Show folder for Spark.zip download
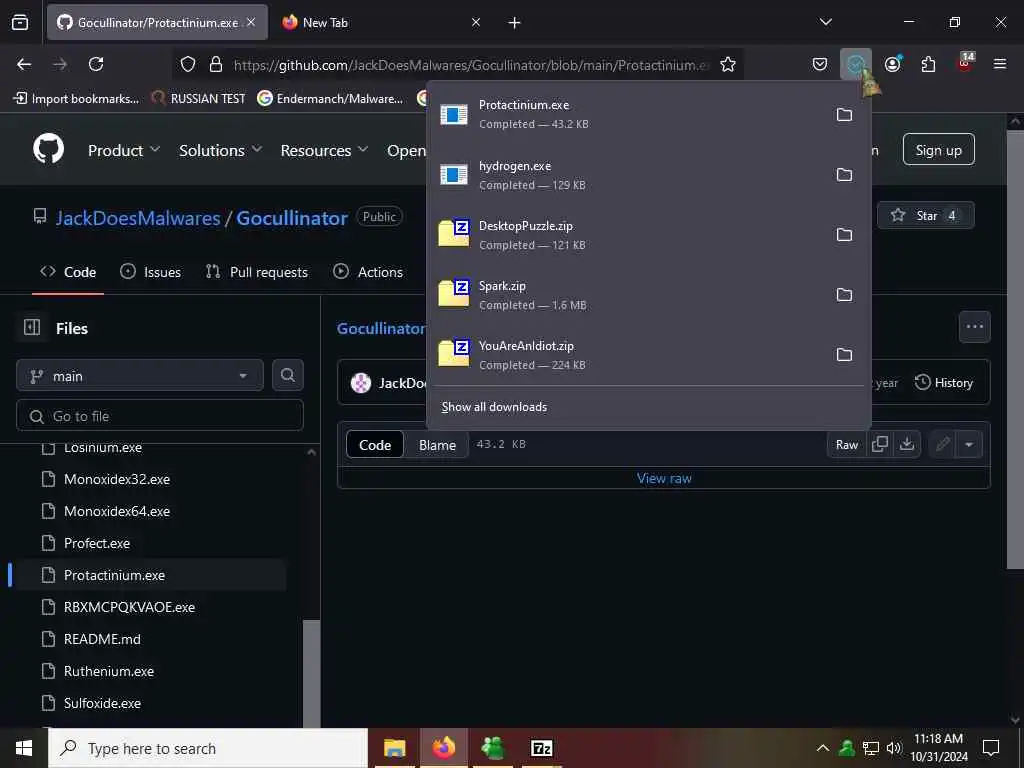This screenshot has height=768, width=1024. (x=844, y=295)
